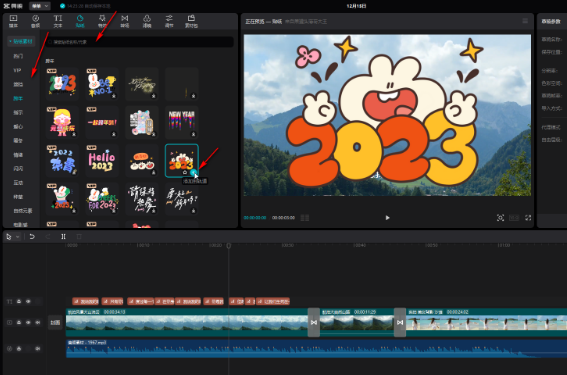The image size is (567, 375).
Task: Open the Adjust tab with sliders icon
Action: (169, 21)
